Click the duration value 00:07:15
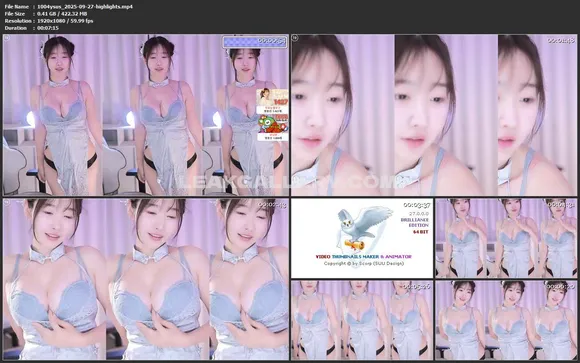Screen dimensions: 580x363 48,28
